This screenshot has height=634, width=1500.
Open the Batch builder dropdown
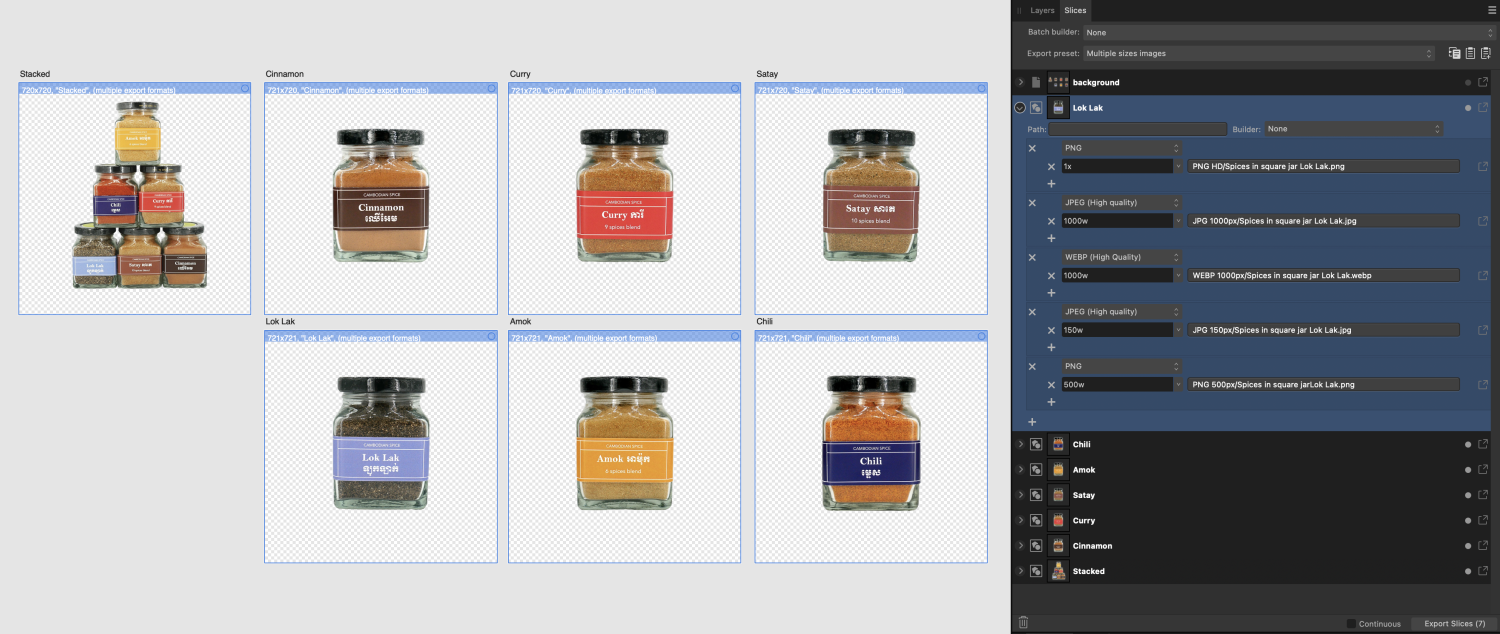[x=1289, y=33]
